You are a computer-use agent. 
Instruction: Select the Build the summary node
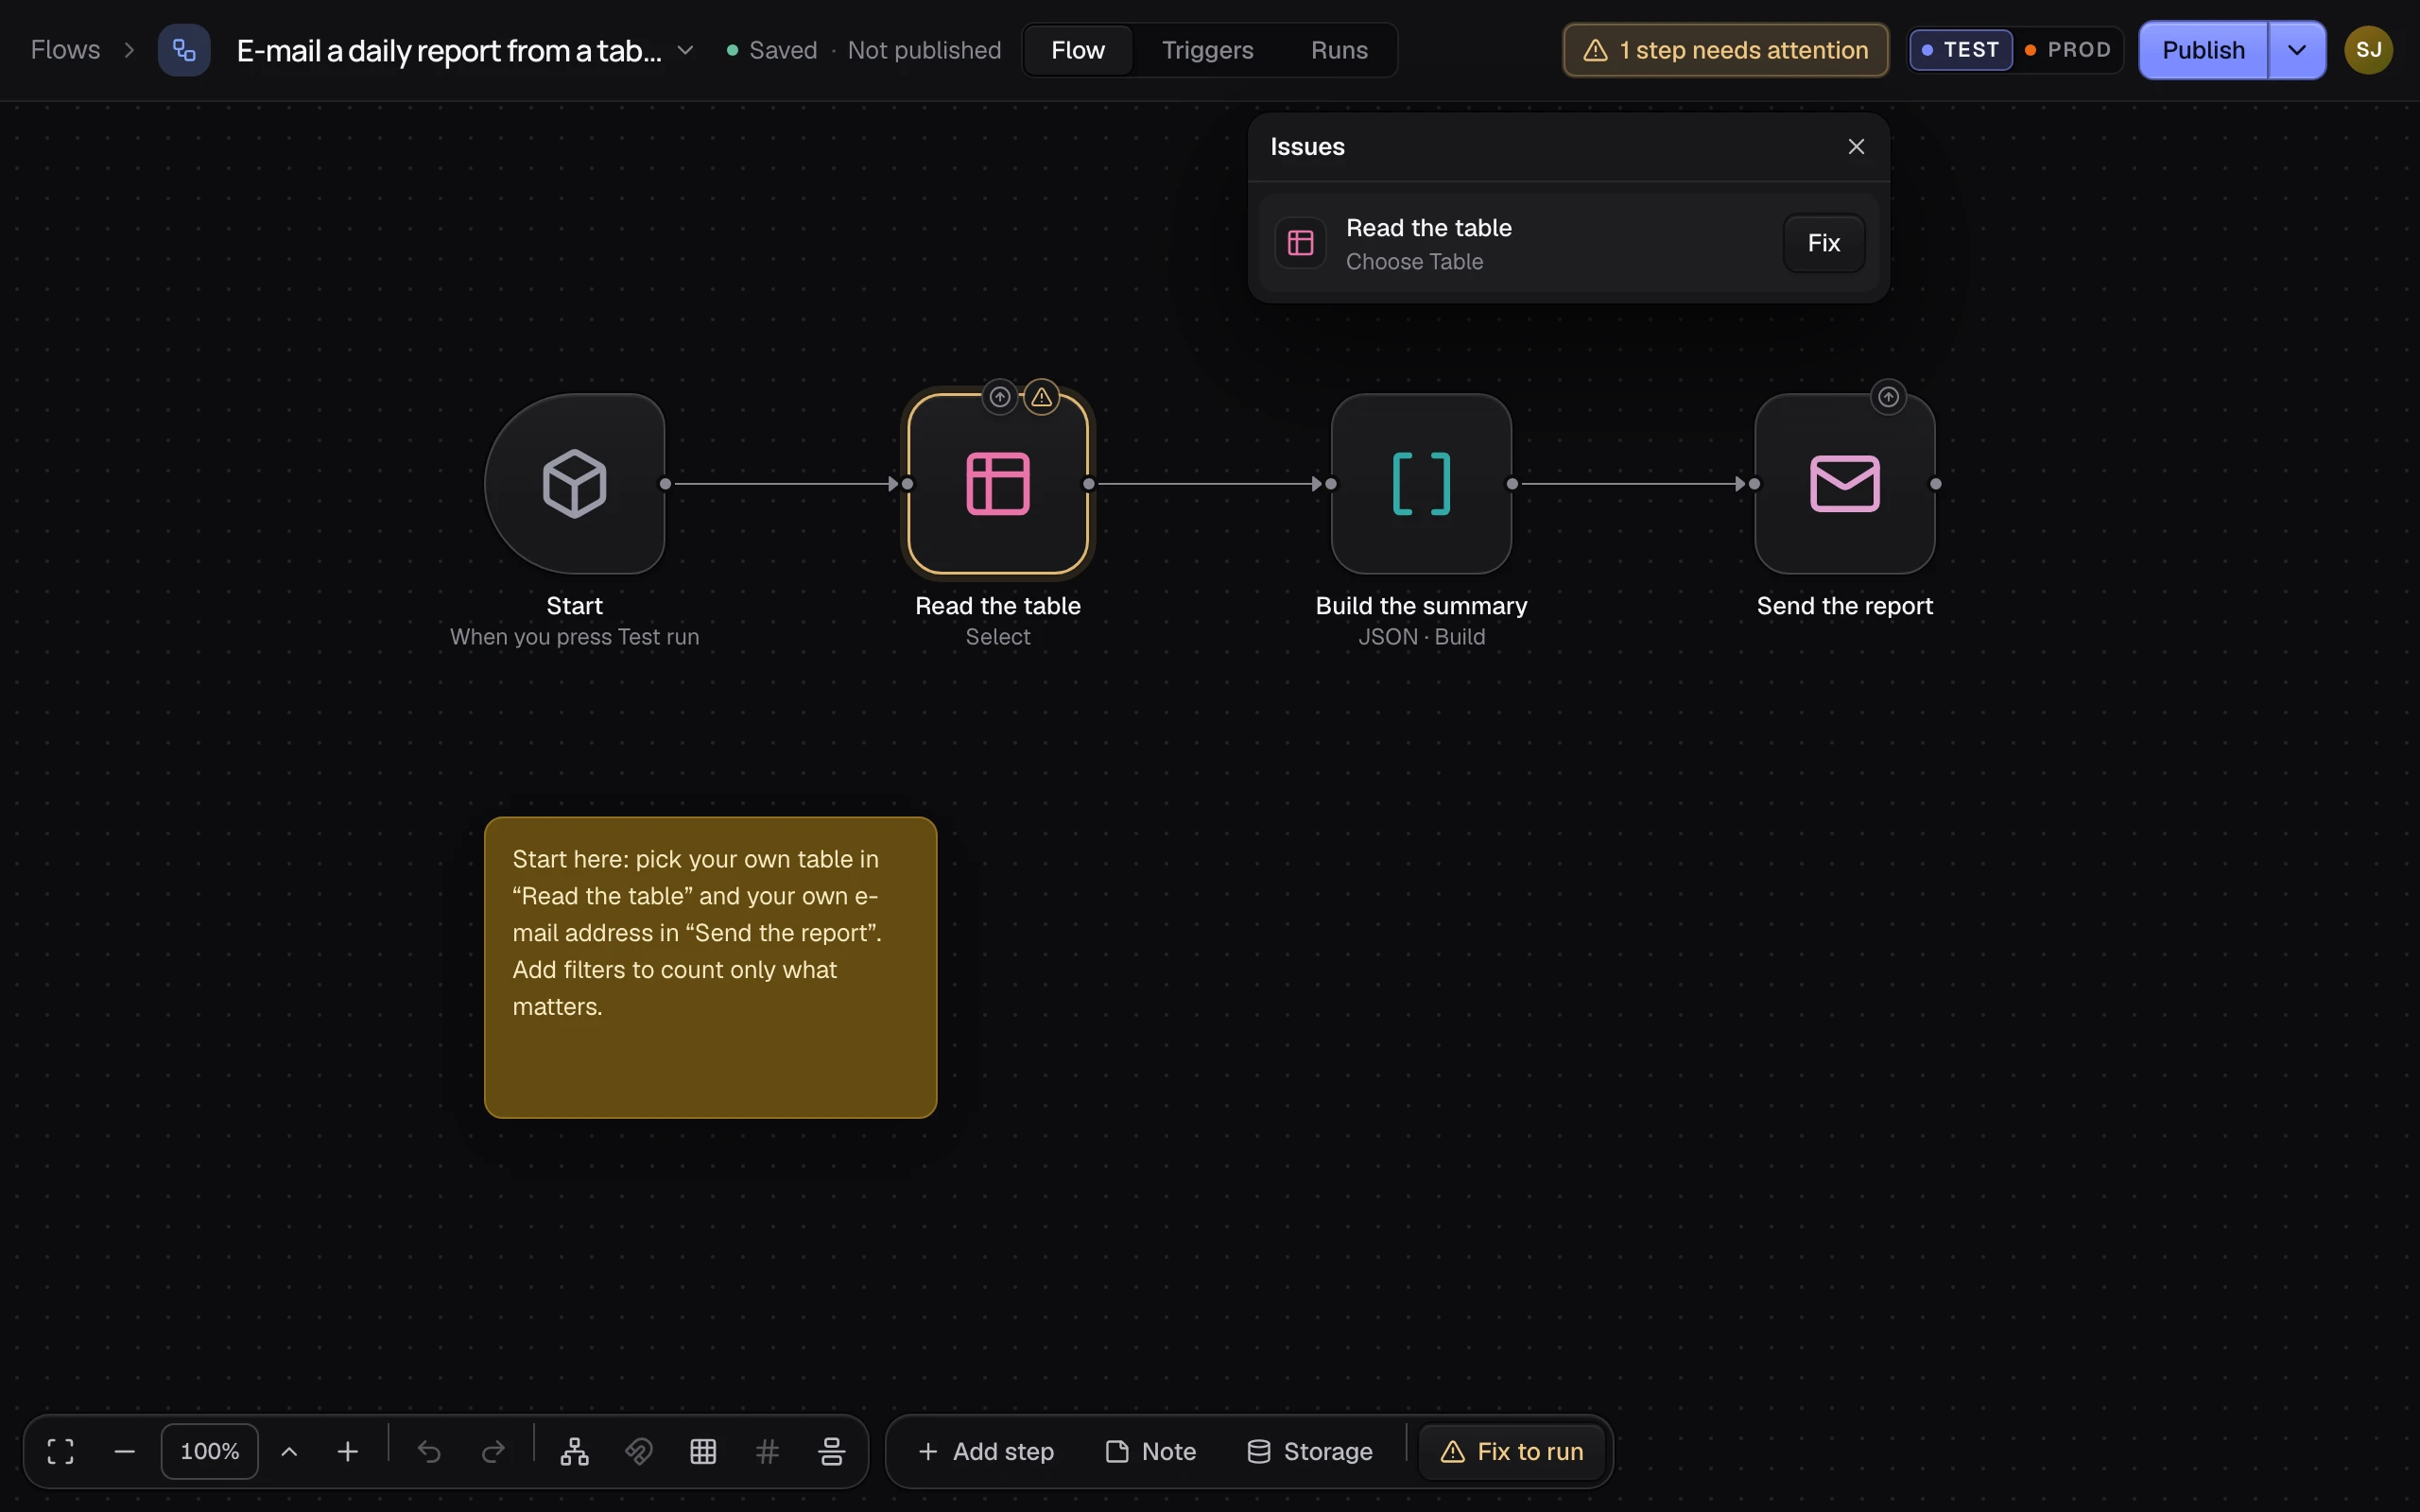pos(1421,484)
